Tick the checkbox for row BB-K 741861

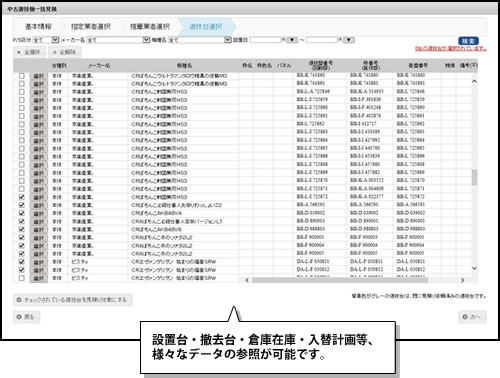(22, 84)
